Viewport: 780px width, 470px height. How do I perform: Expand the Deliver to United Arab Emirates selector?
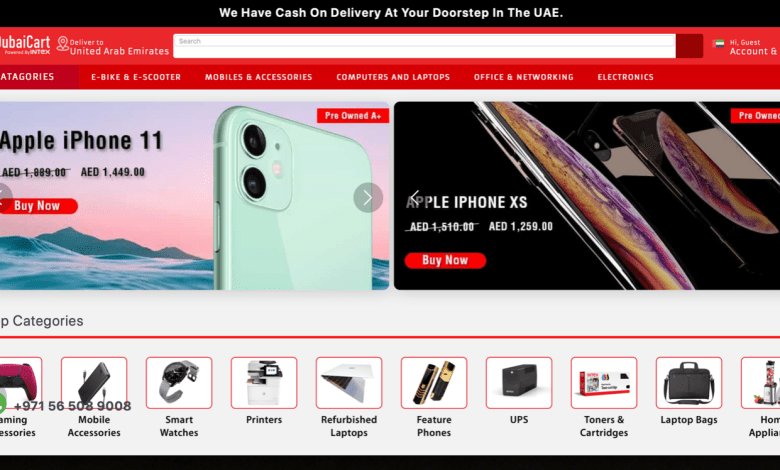coord(113,46)
